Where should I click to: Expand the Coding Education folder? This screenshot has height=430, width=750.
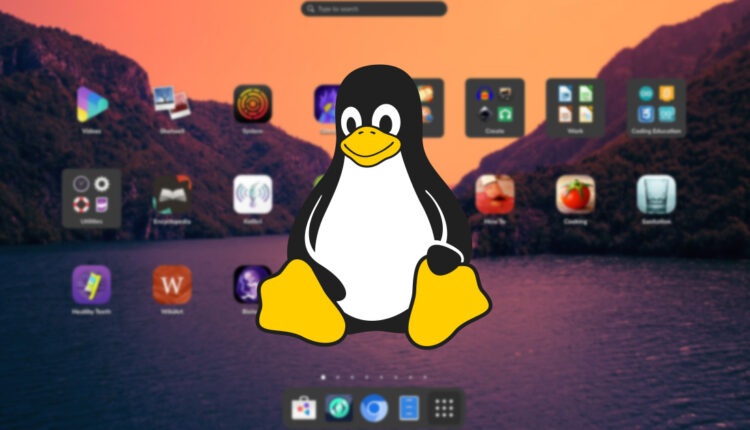tap(656, 105)
